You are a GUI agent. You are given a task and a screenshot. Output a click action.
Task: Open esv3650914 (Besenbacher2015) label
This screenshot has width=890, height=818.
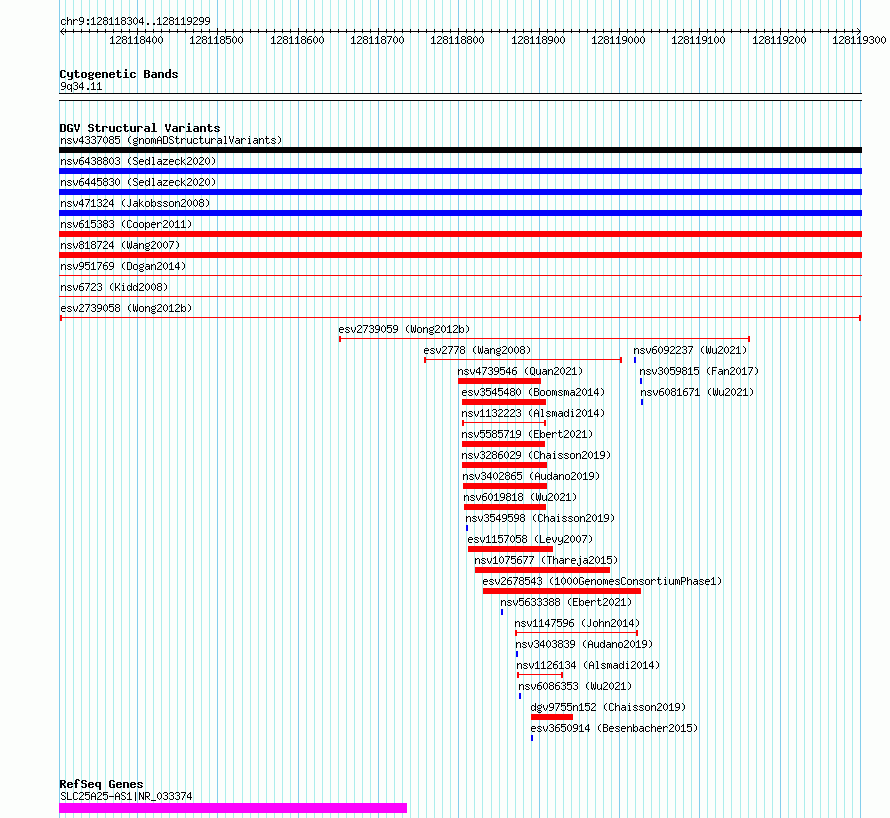(x=614, y=728)
